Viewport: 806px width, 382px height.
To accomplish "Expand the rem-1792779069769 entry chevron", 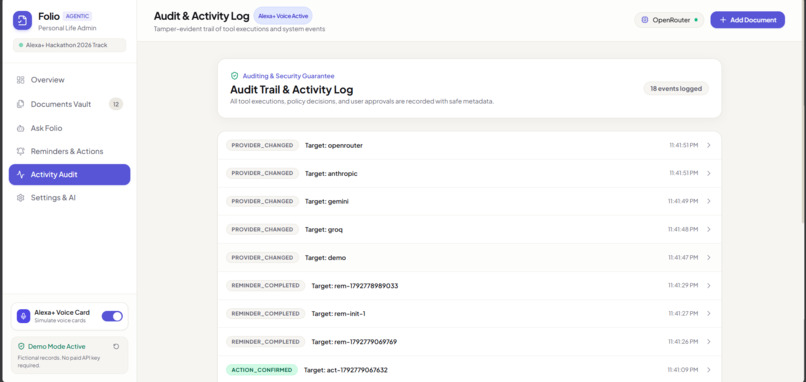I will (708, 342).
